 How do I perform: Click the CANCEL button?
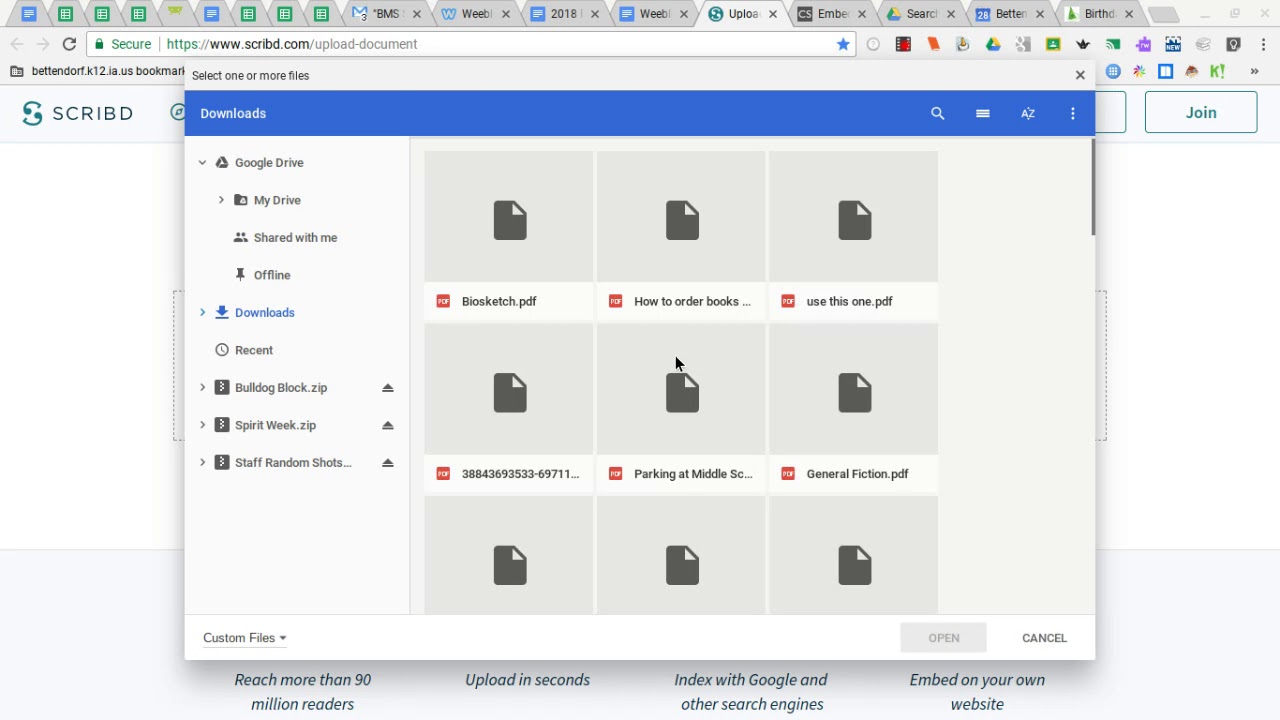(x=1044, y=638)
